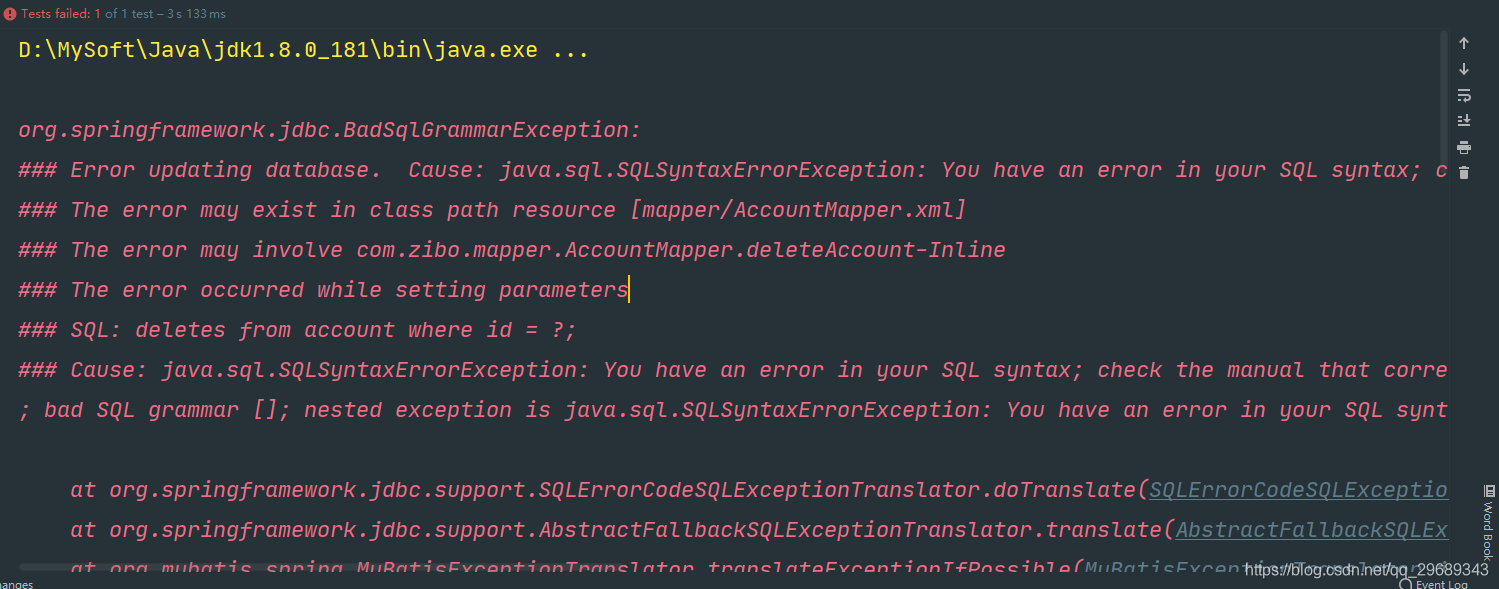The image size is (1499, 589).
Task: Open the Word Book side panel
Action: click(1488, 530)
